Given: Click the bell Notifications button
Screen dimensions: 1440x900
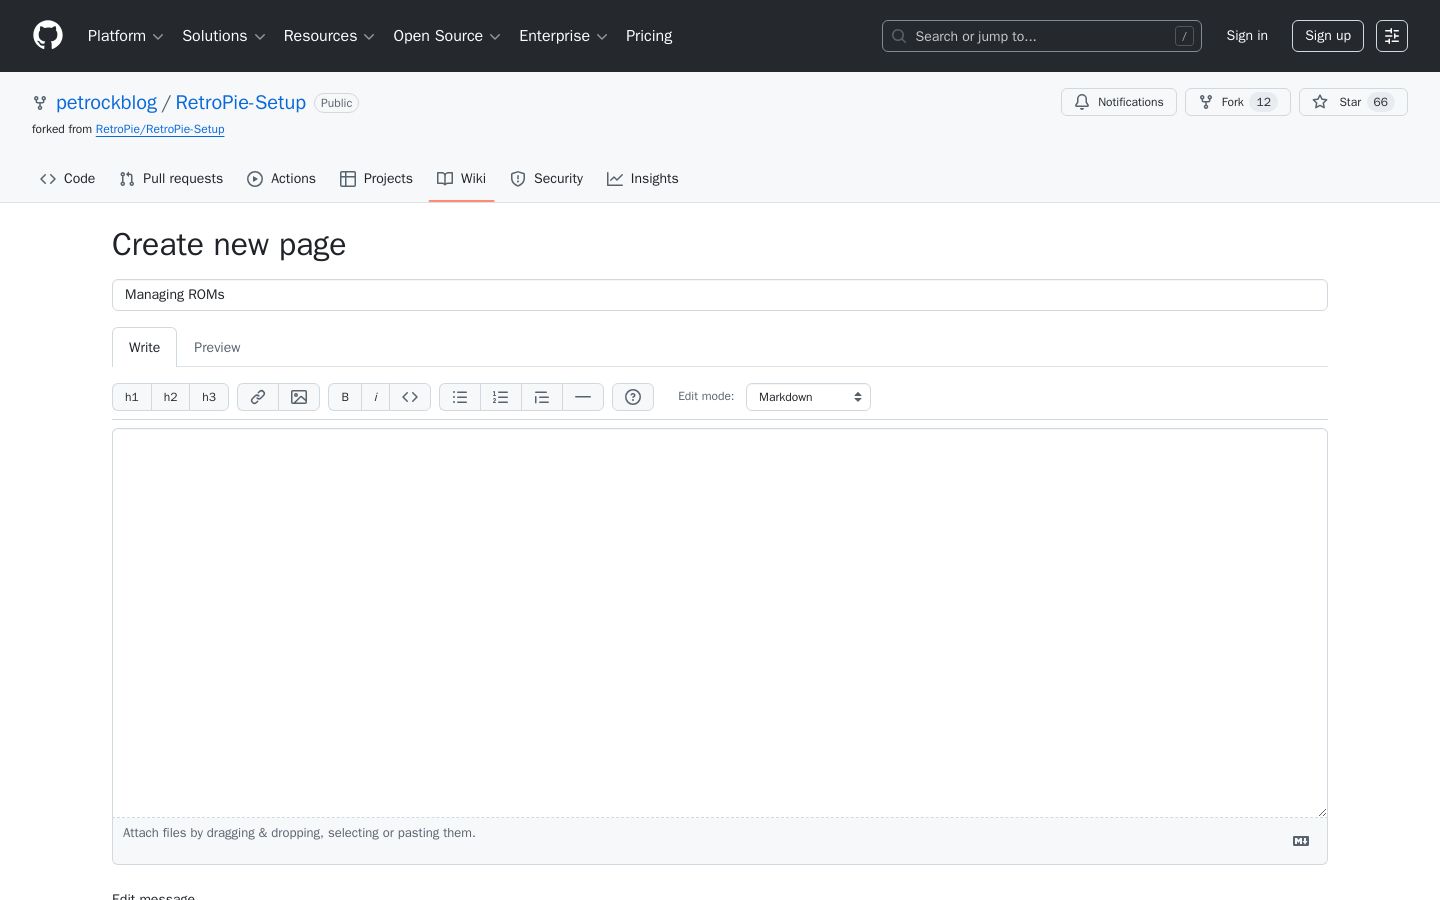Looking at the screenshot, I should 1119,102.
